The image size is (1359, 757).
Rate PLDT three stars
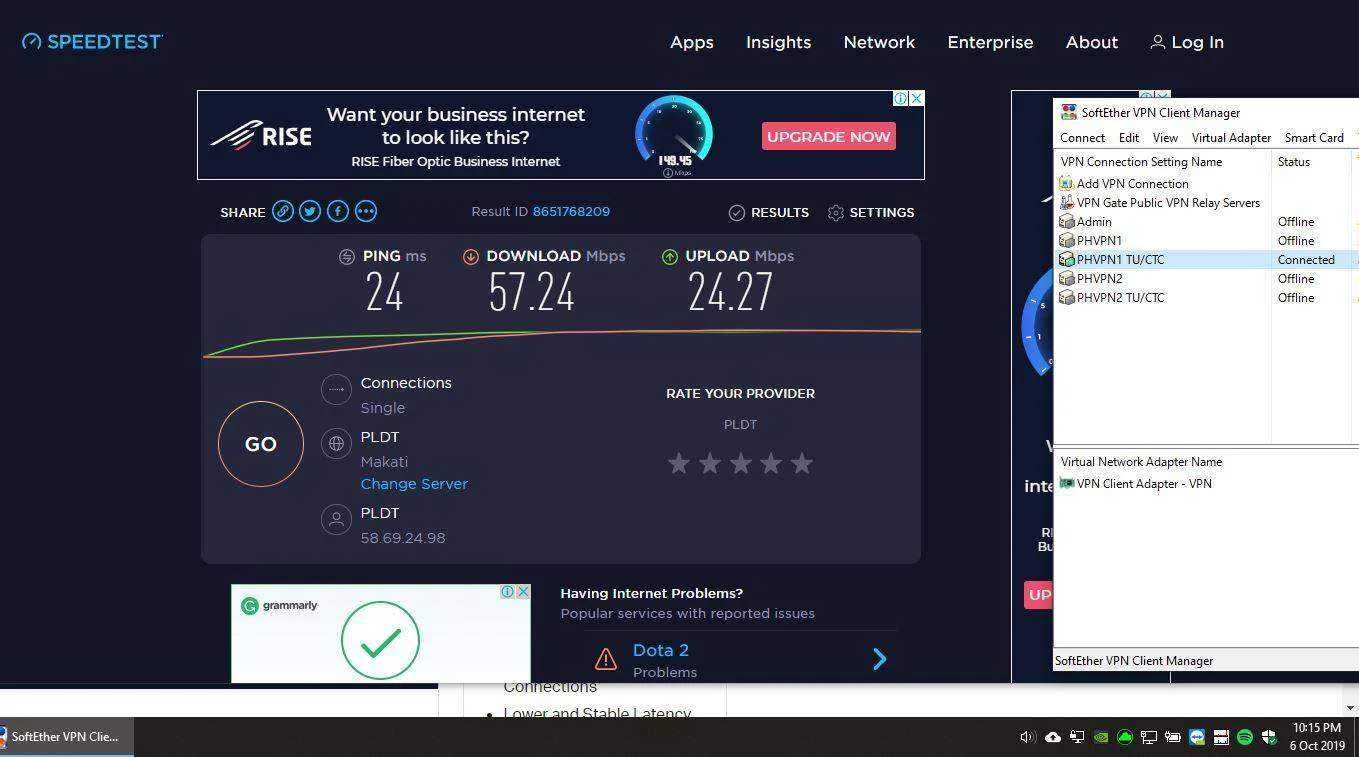pos(741,463)
